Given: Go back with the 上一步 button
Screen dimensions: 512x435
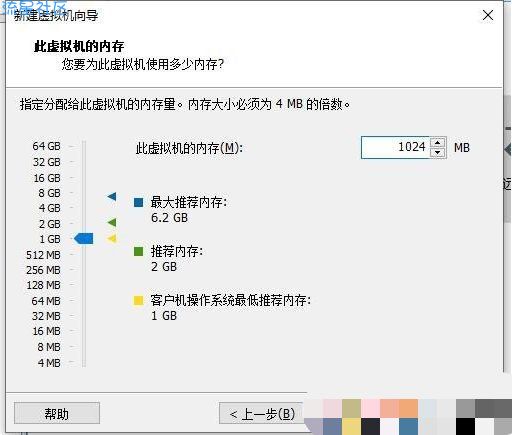Looking at the screenshot, I should coord(262,413).
